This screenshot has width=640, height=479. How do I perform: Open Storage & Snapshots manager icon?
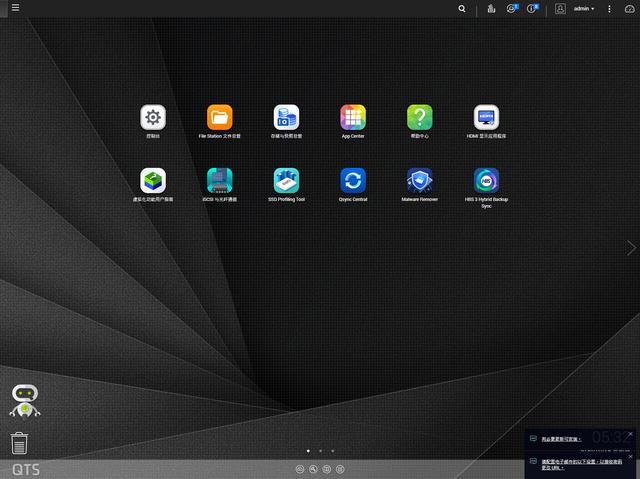[x=286, y=117]
